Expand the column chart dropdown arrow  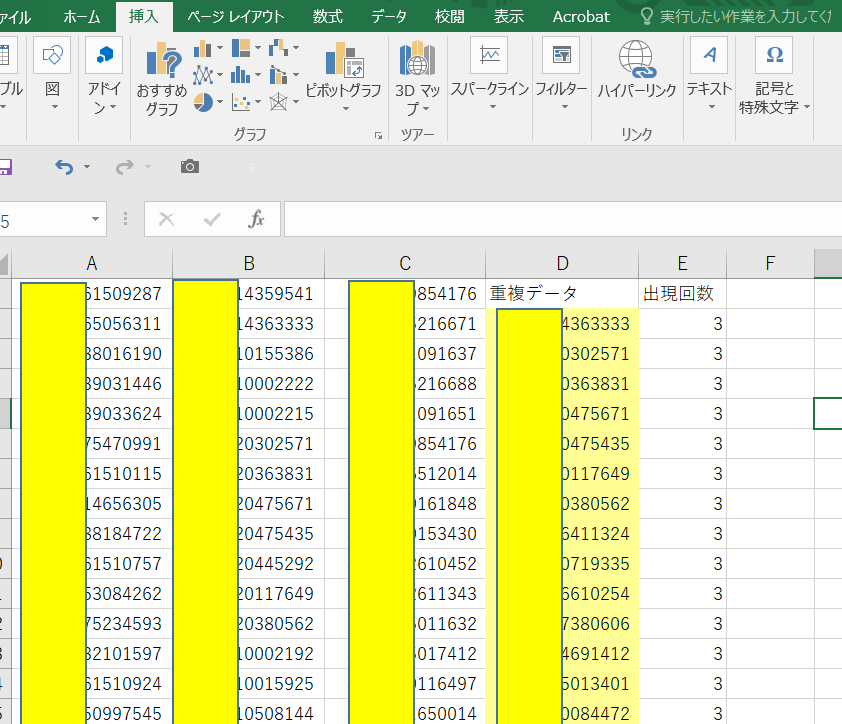point(220,48)
